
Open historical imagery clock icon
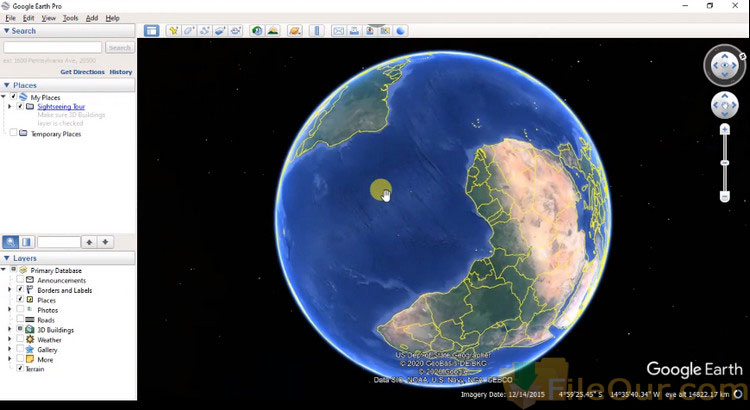tap(257, 31)
